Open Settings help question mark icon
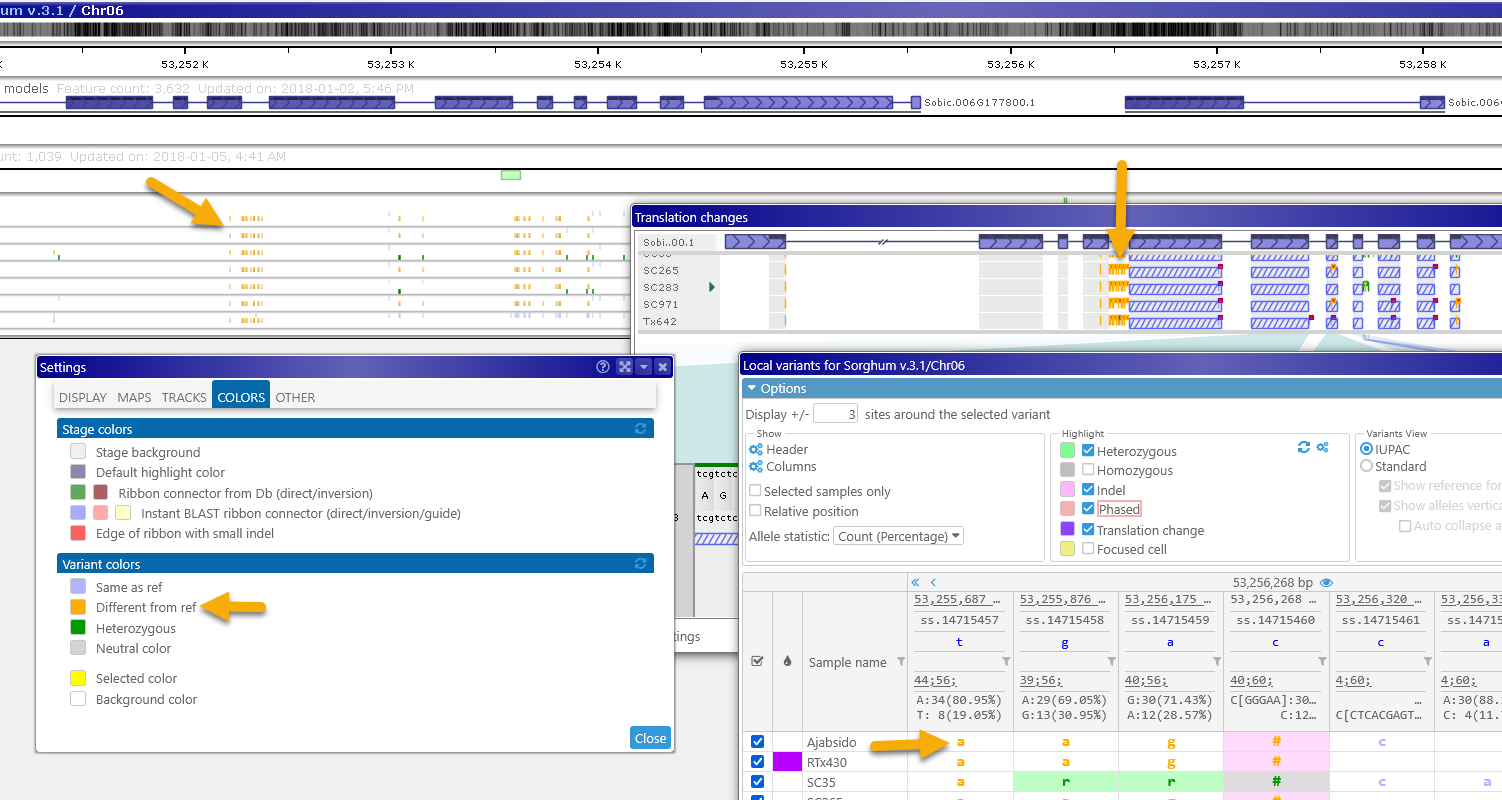 (x=603, y=367)
